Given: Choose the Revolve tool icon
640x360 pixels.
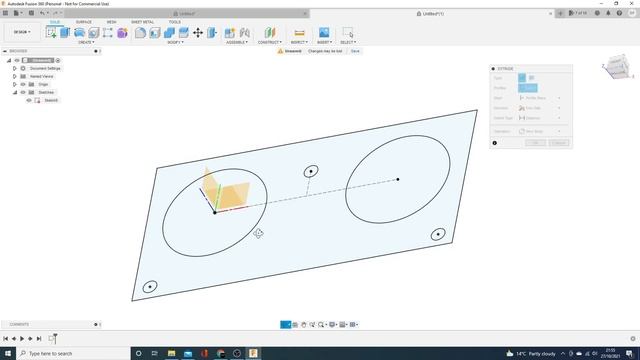Looking at the screenshot, I should click(79, 32).
